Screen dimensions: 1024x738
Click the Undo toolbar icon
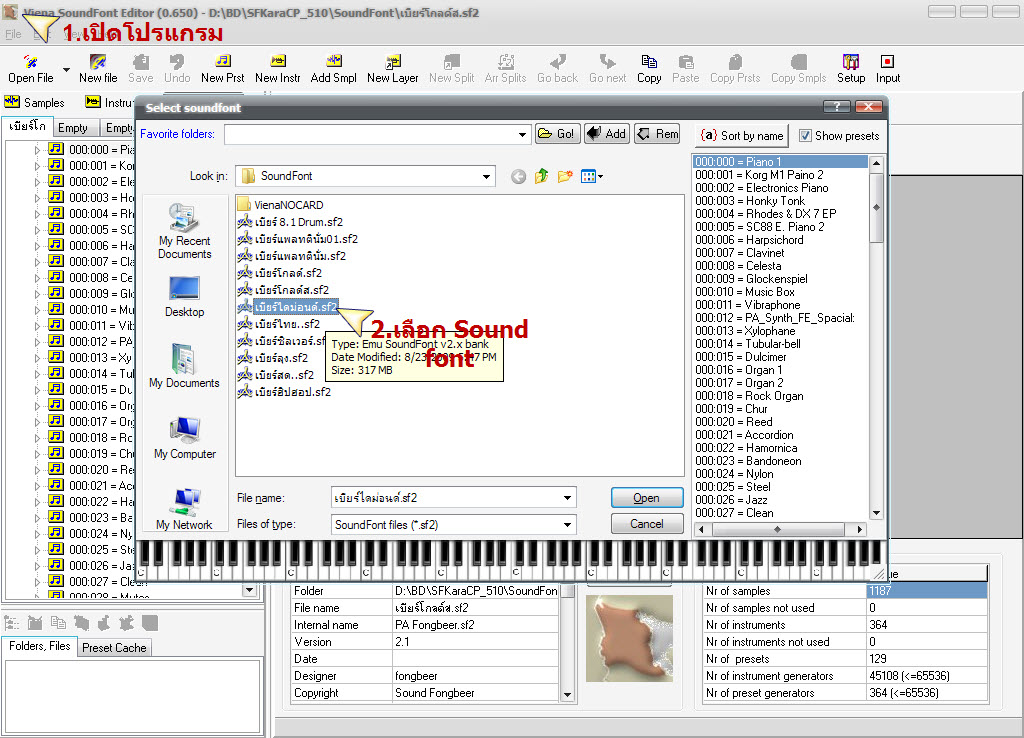177,69
